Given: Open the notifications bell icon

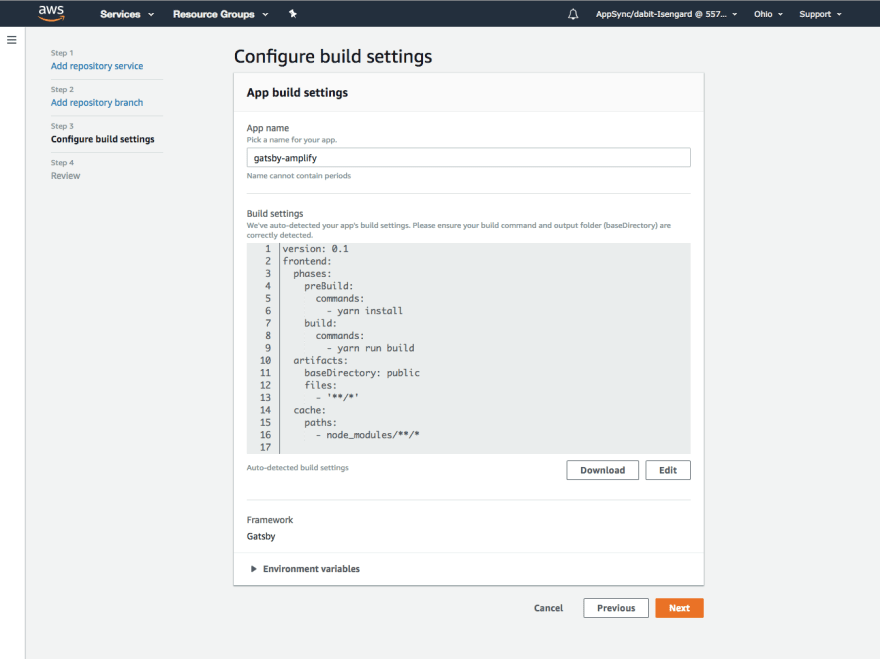Looking at the screenshot, I should tap(572, 14).
